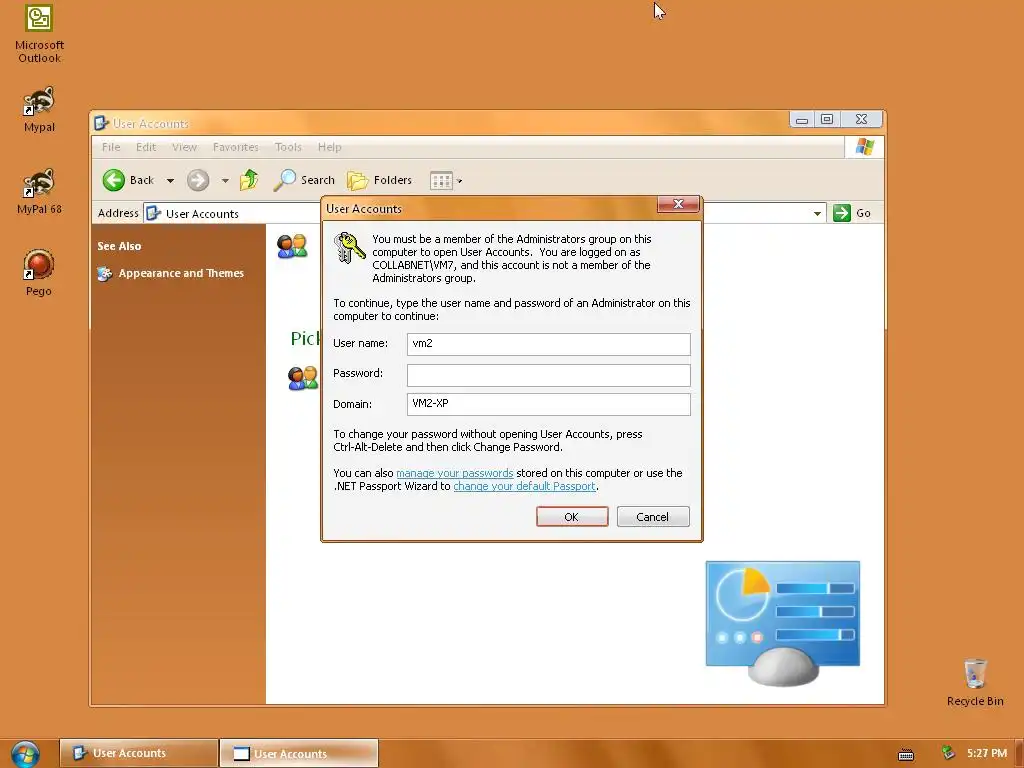The image size is (1024, 768).
Task: Click the network tray icon beside clock
Action: (948, 753)
